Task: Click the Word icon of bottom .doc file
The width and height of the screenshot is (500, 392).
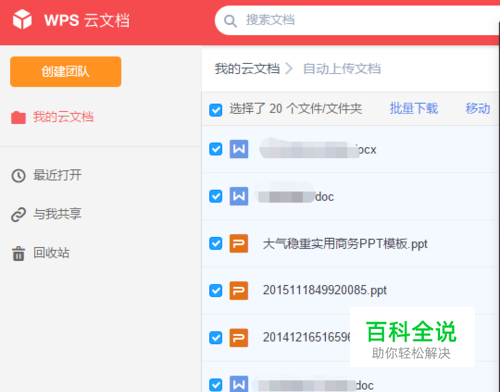Action: 239,384
